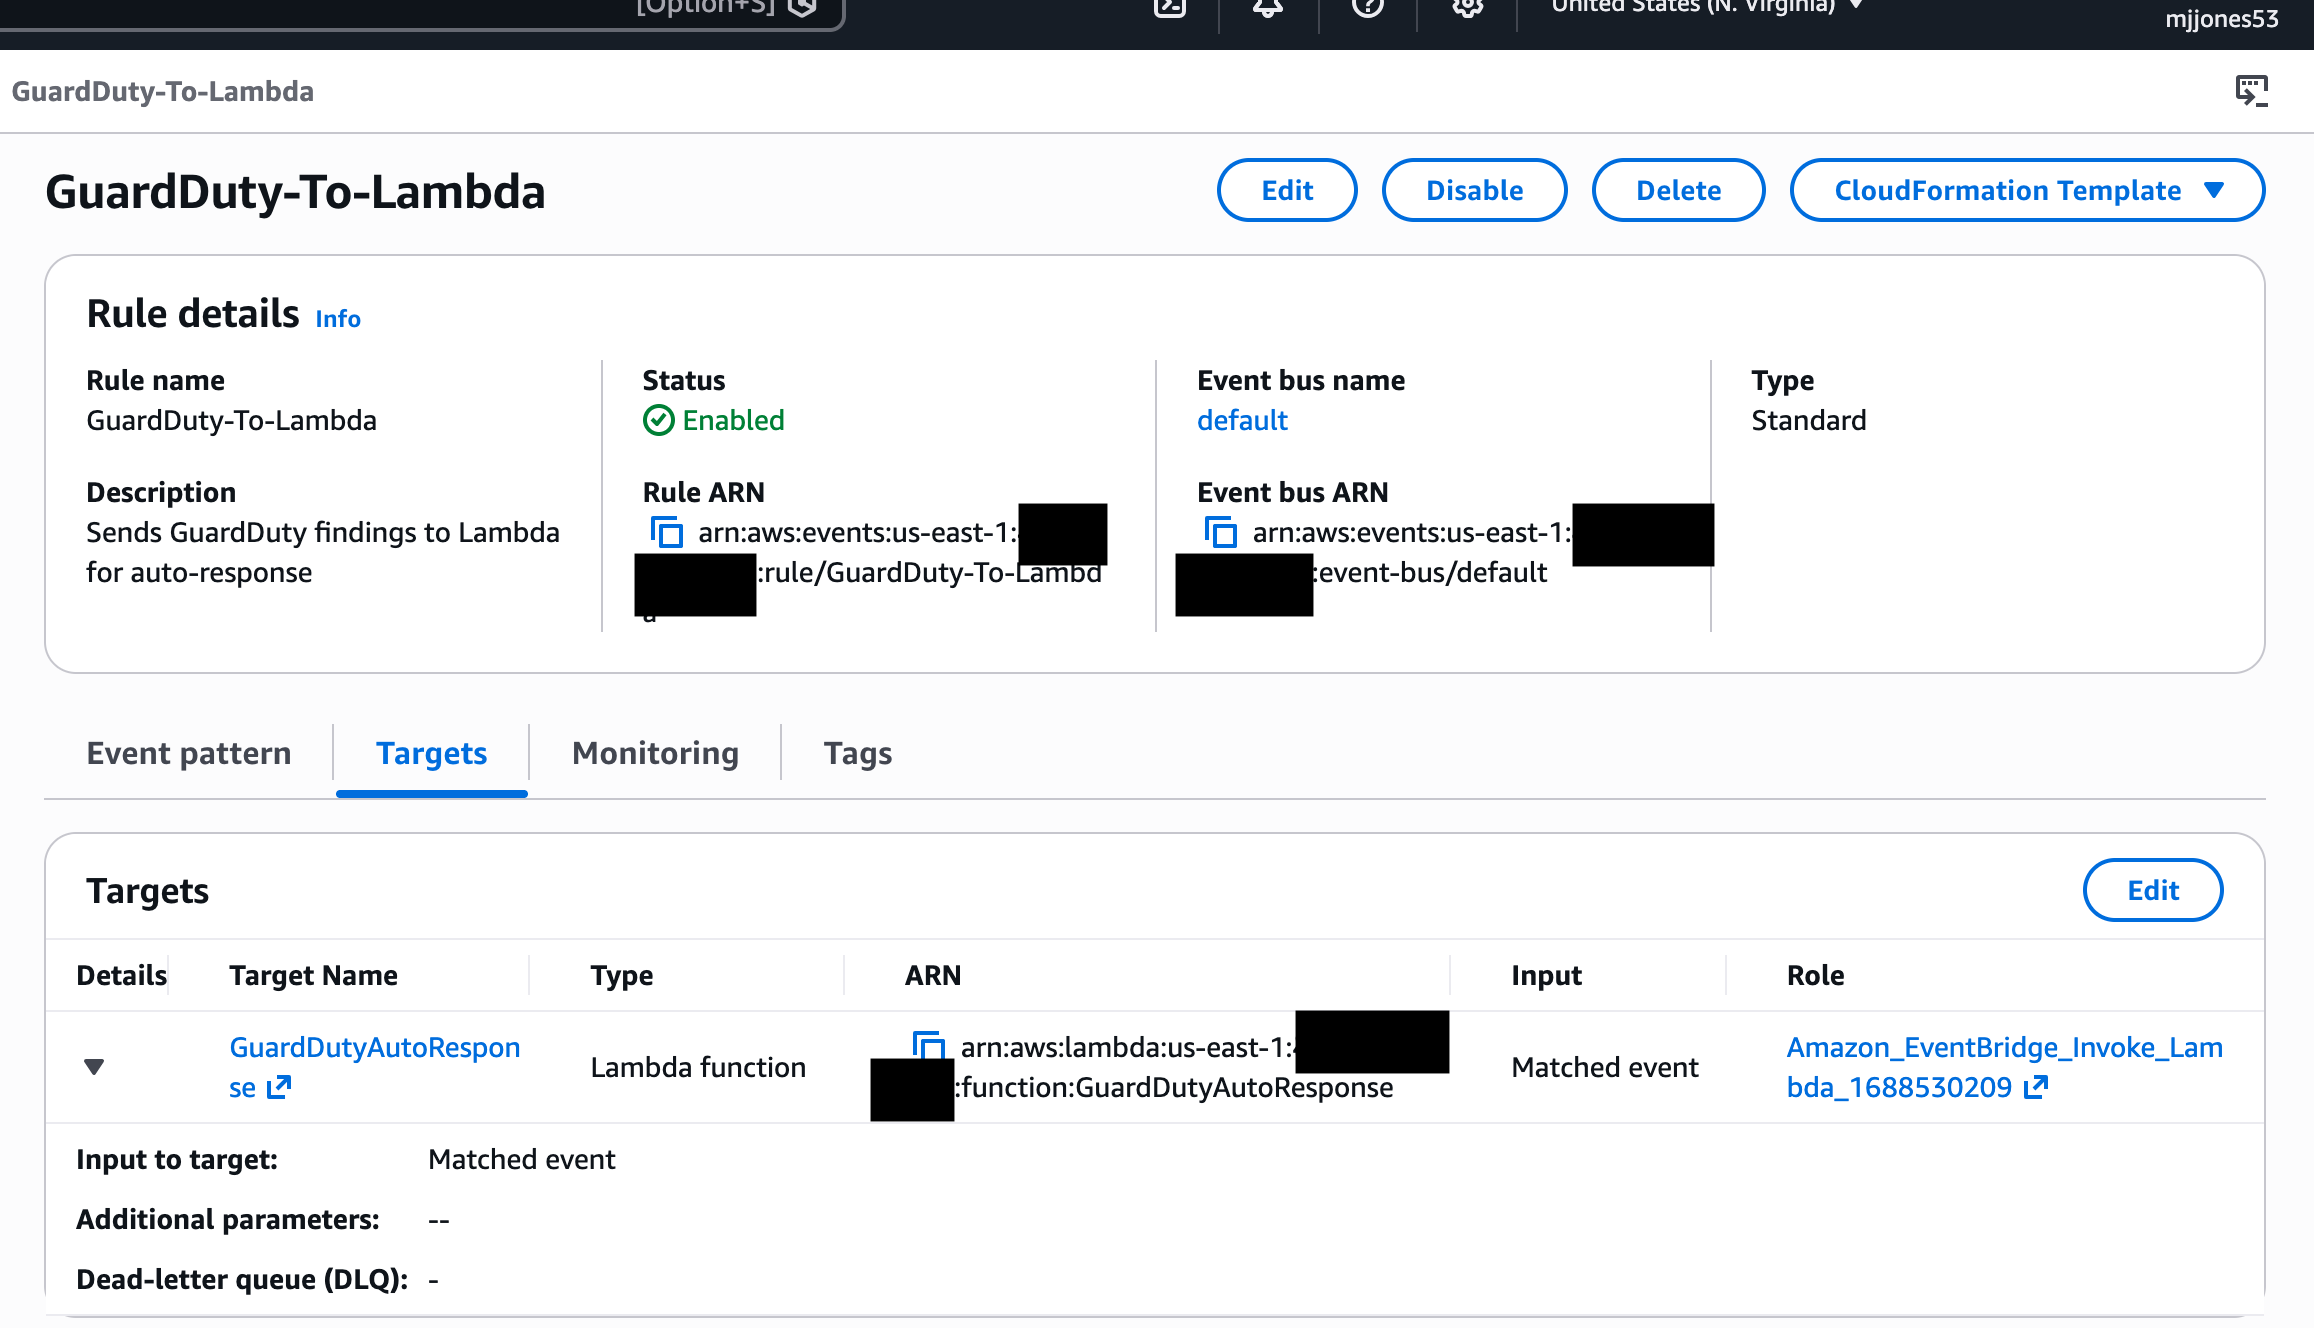The height and width of the screenshot is (1328, 2314).
Task: Open console settings gear
Action: pyautogui.click(x=1466, y=8)
